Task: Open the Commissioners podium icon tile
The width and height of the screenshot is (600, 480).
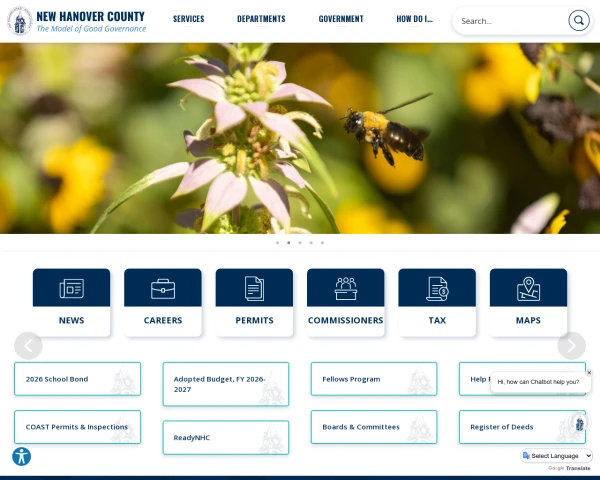Action: coord(346,288)
